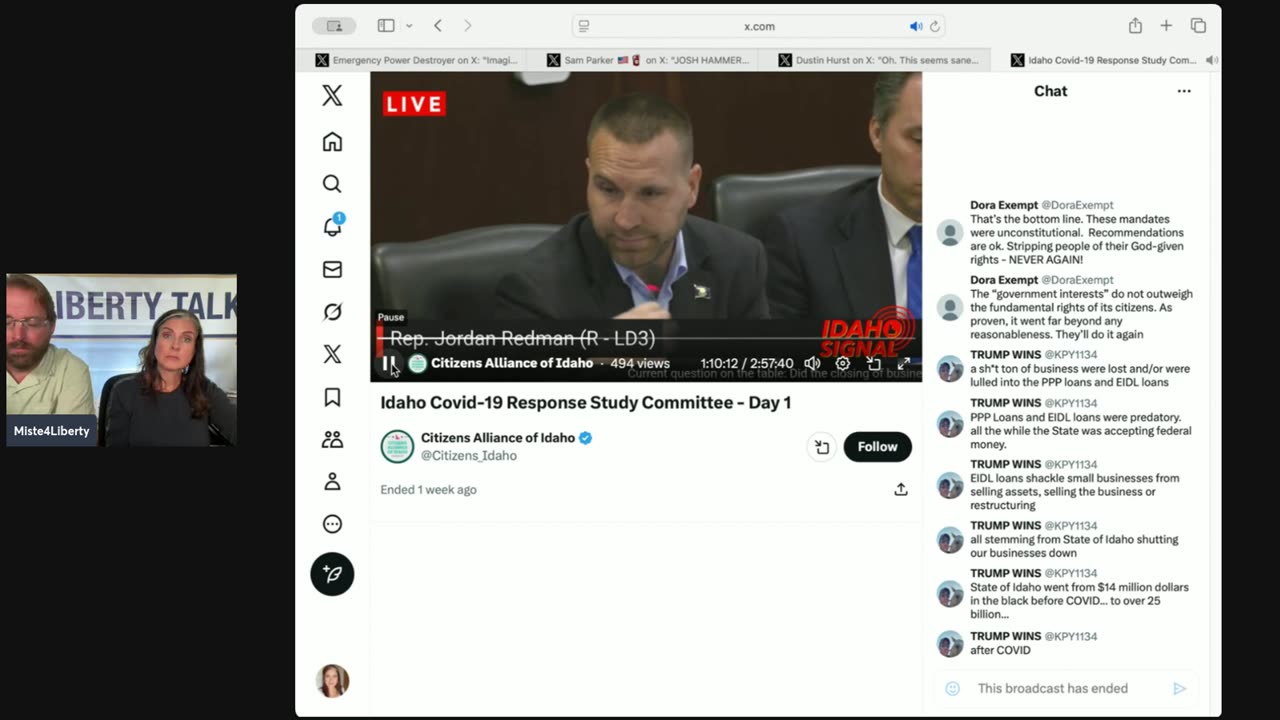
Task: Open Grok icon in sidebar
Action: pyautogui.click(x=332, y=312)
